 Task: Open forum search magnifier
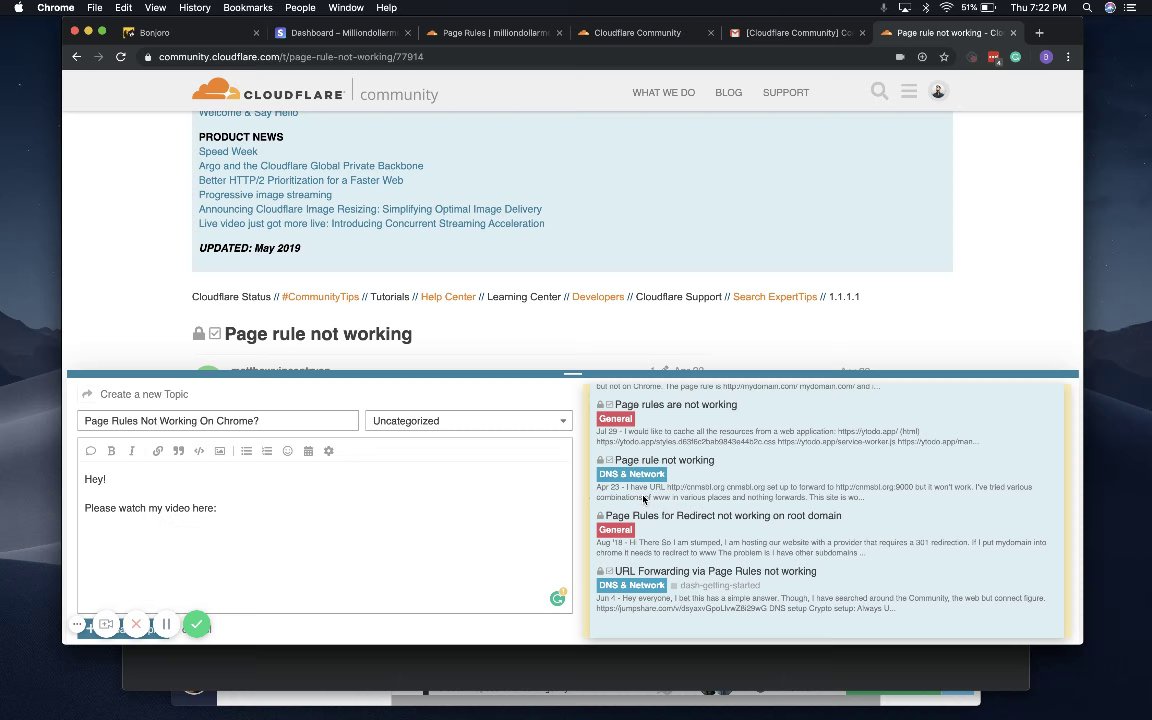pos(879,91)
